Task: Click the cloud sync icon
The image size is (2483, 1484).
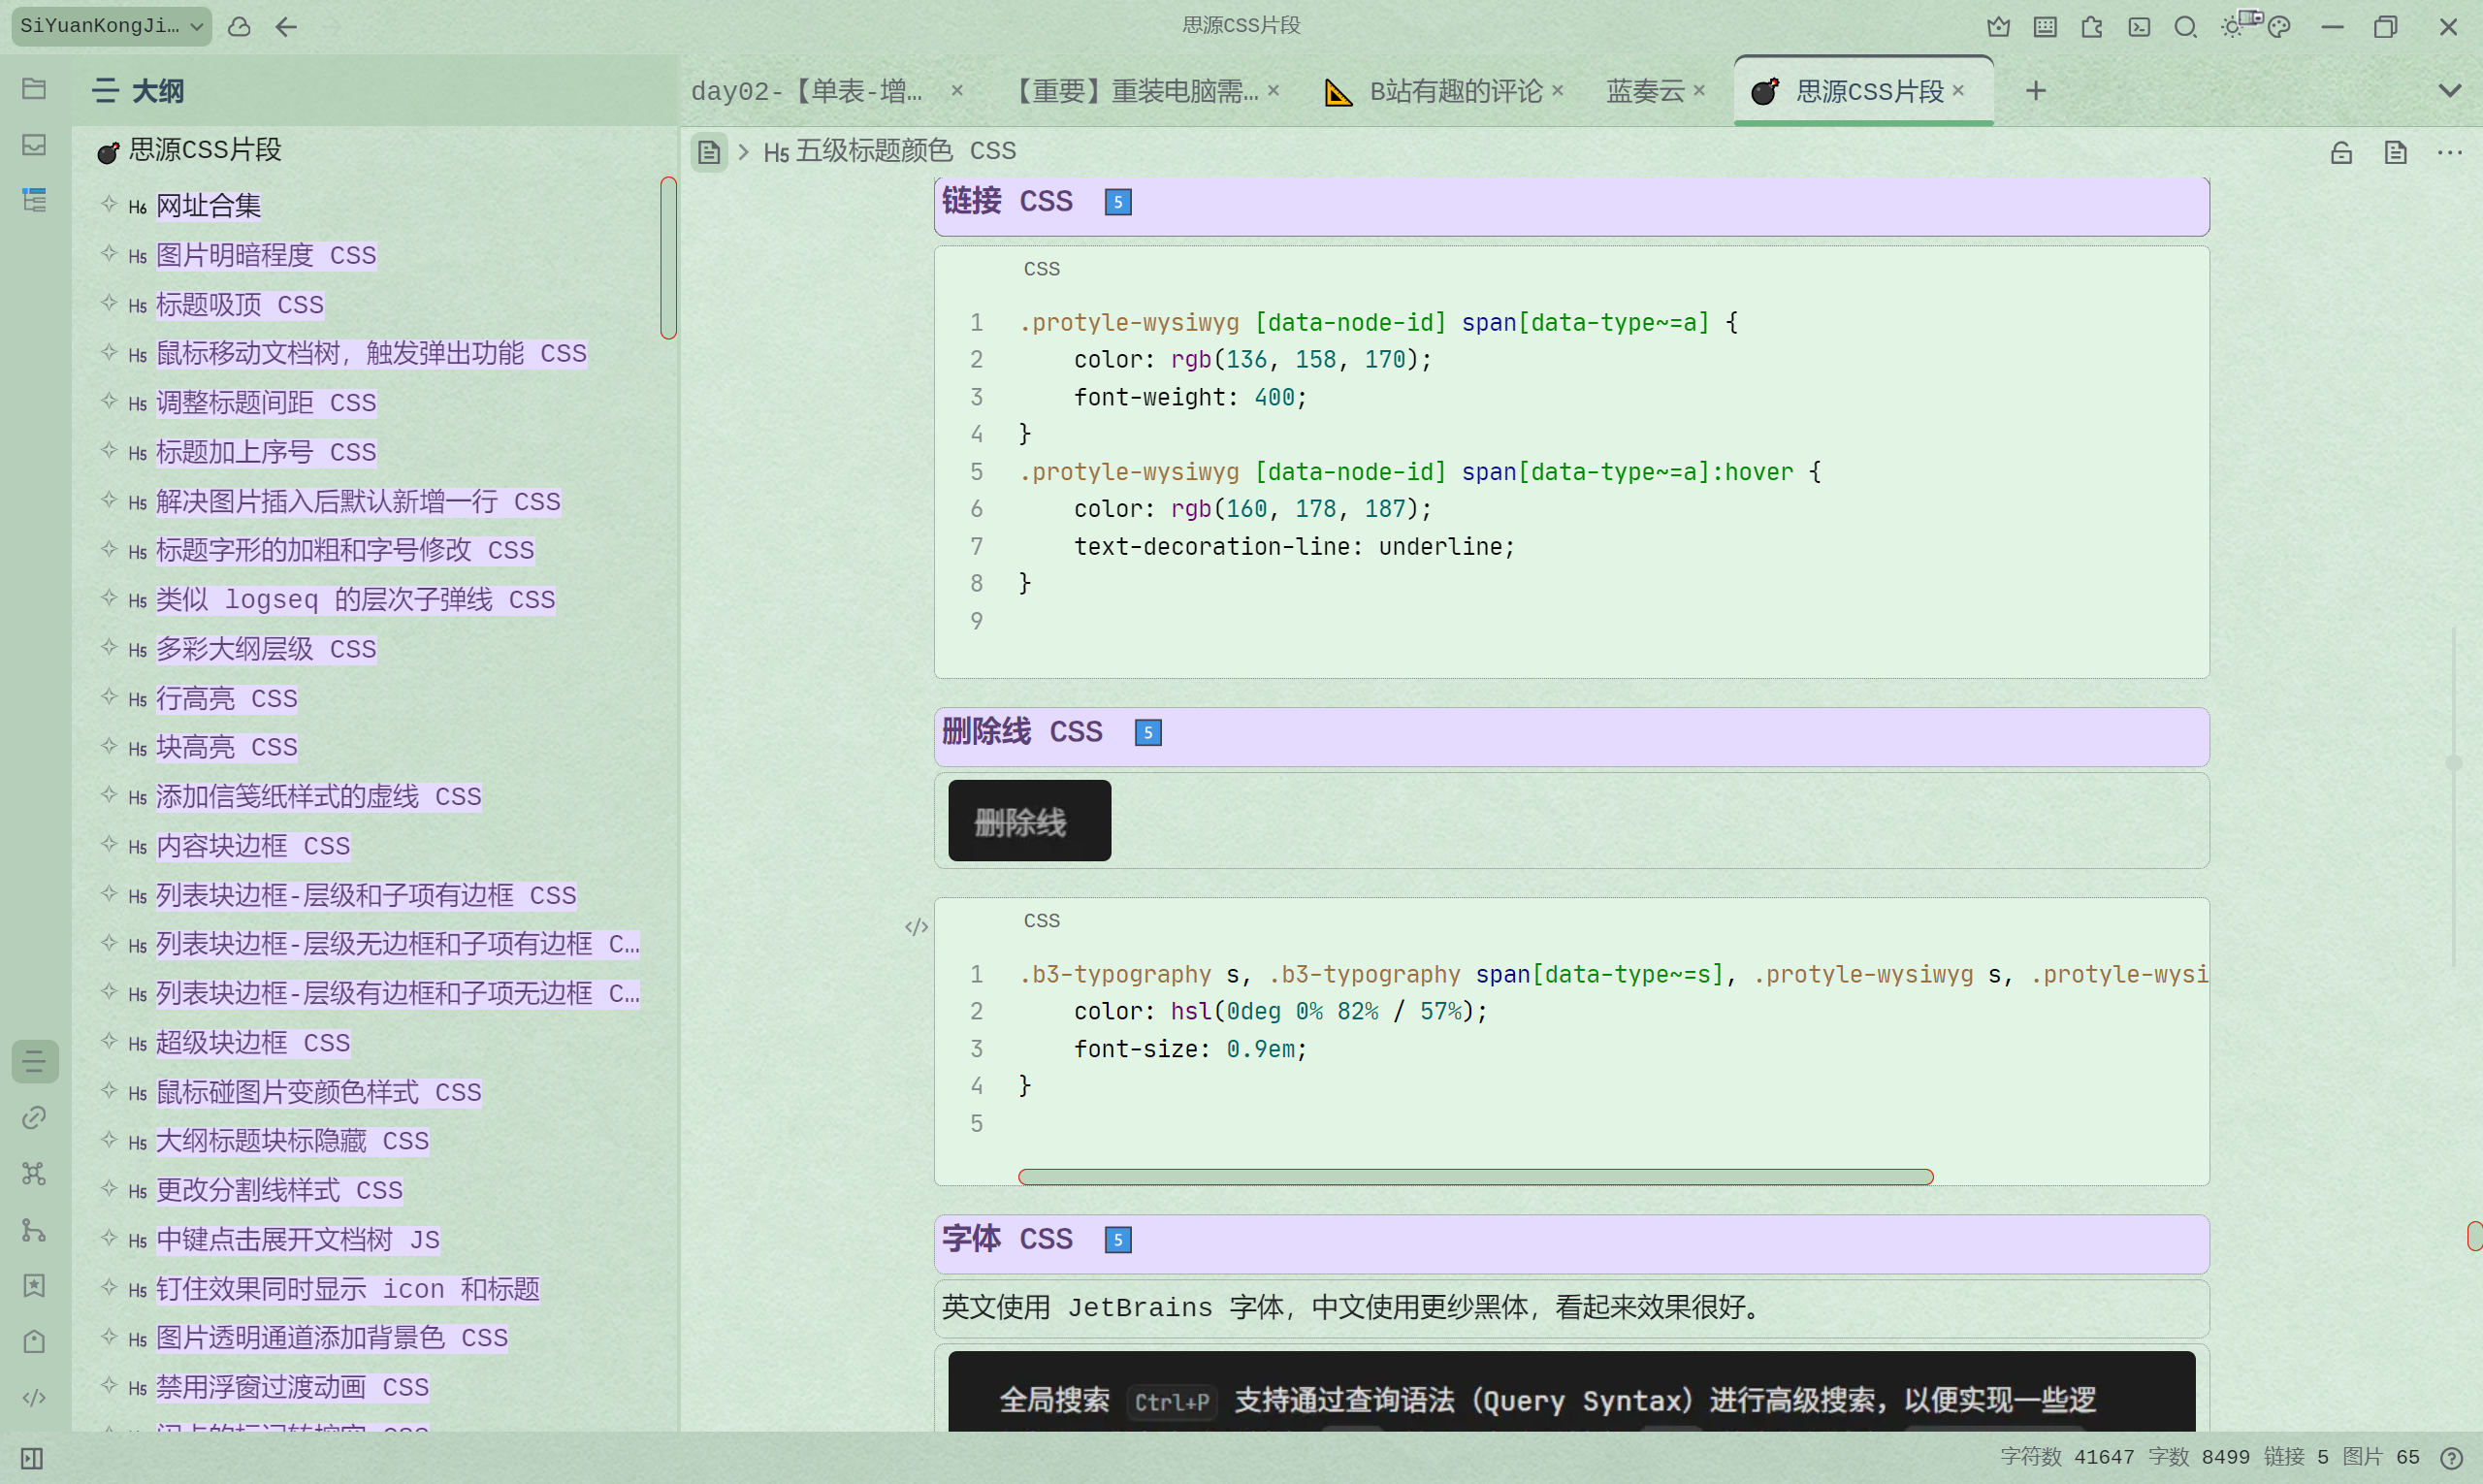Action: click(x=239, y=27)
